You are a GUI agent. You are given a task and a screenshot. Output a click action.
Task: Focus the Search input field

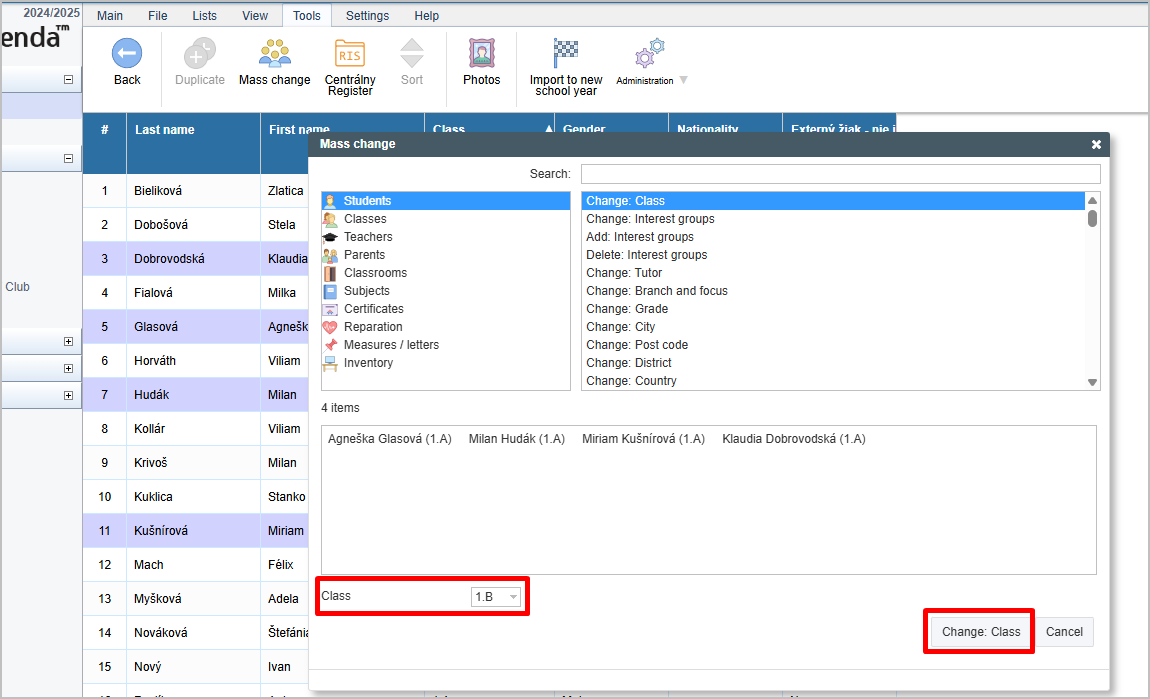840,174
